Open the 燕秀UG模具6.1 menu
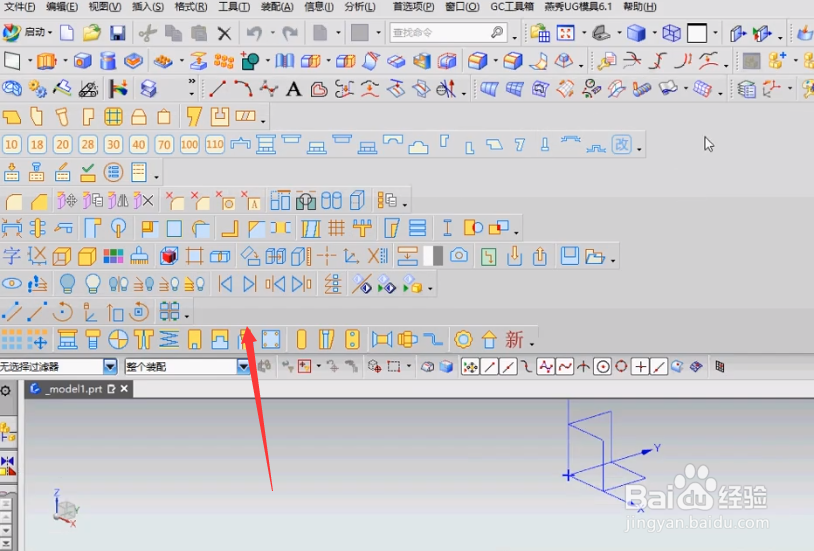This screenshot has height=551, width=814. click(578, 7)
